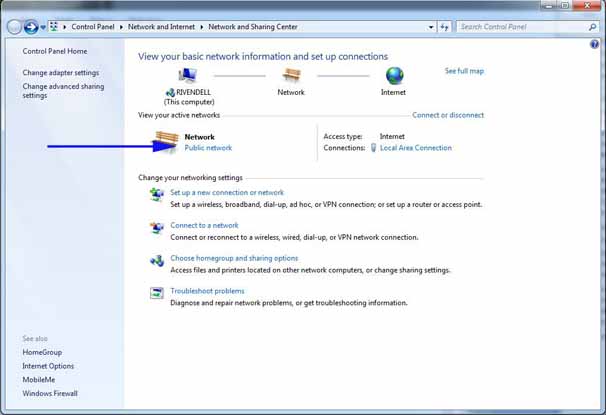
Task: Open Troubleshoot problems link
Action: [208, 291]
